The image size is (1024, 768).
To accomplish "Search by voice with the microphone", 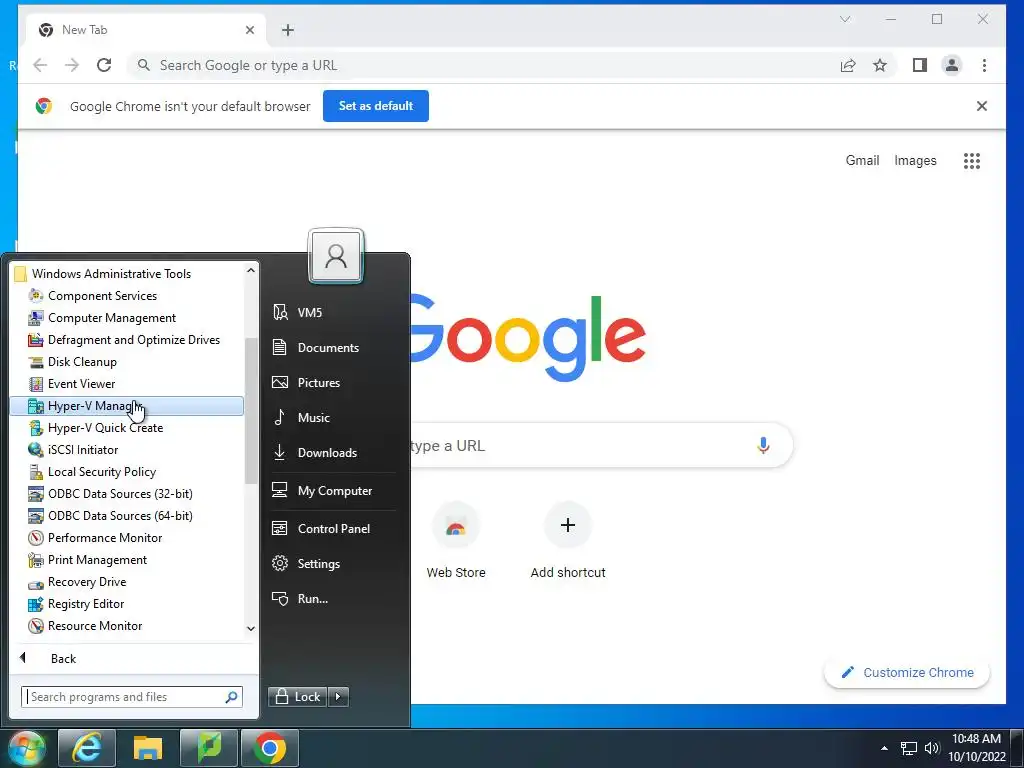I will tap(763, 445).
